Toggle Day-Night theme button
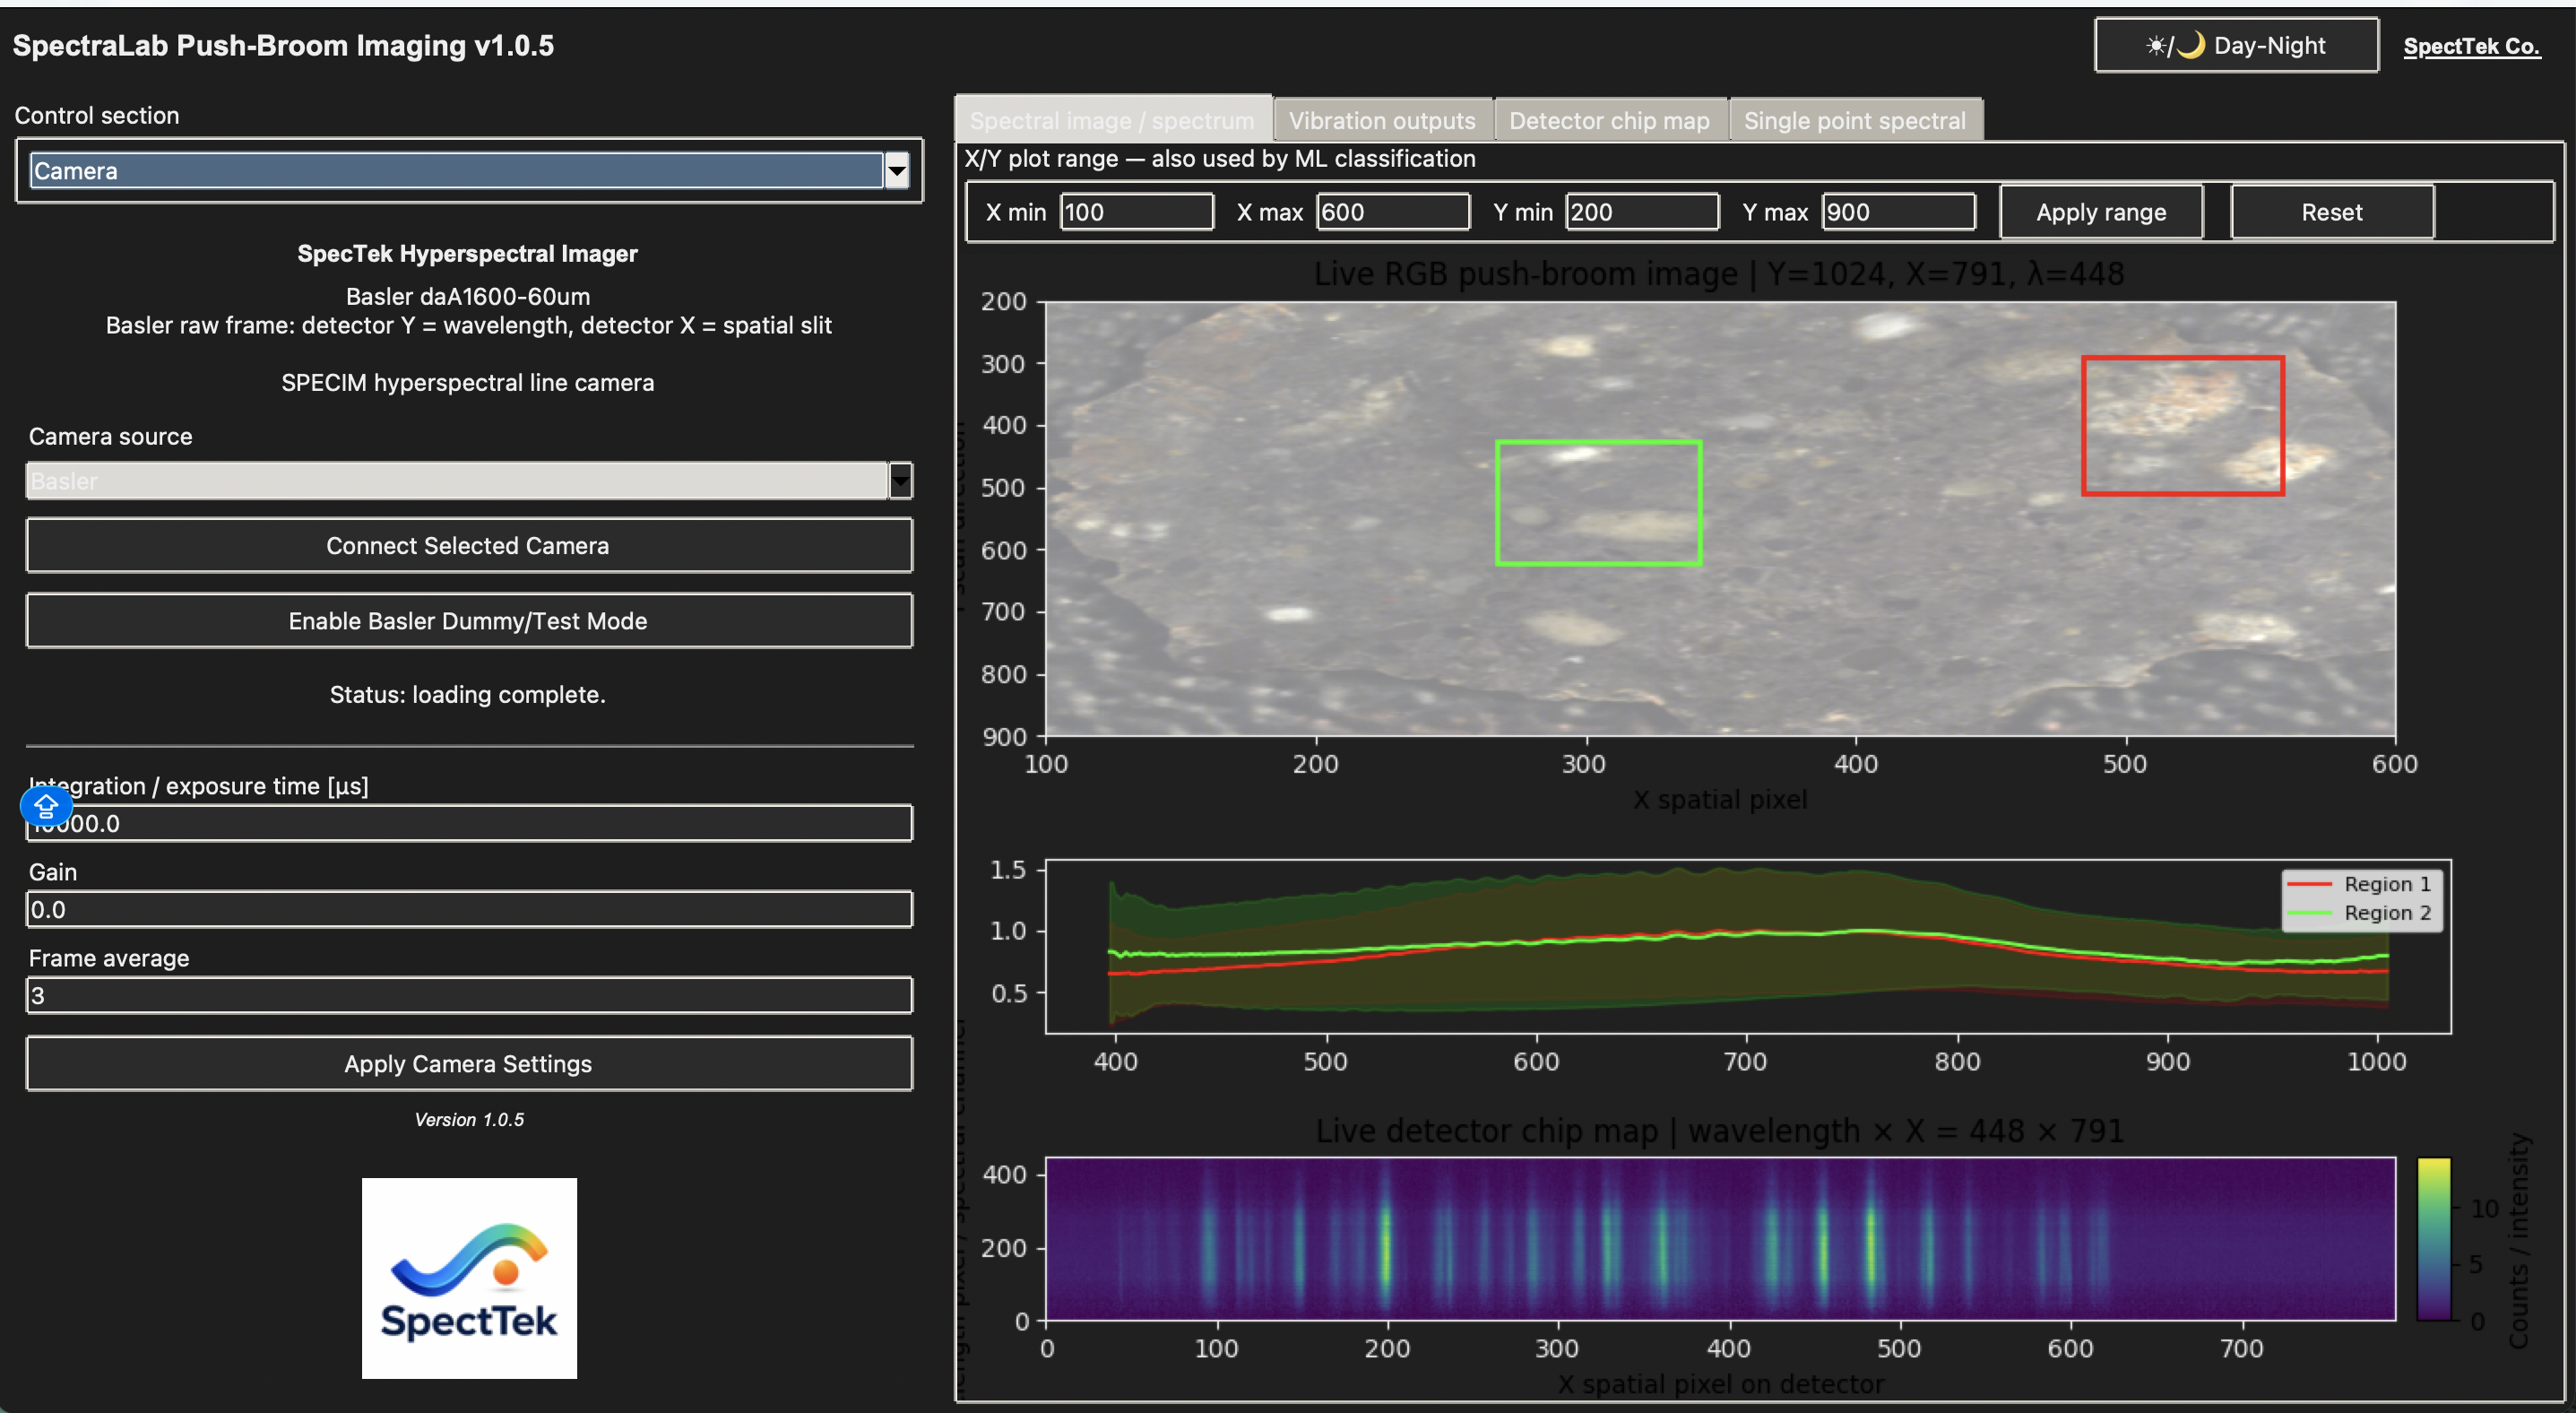This screenshot has height=1413, width=2576. pyautogui.click(x=2236, y=46)
